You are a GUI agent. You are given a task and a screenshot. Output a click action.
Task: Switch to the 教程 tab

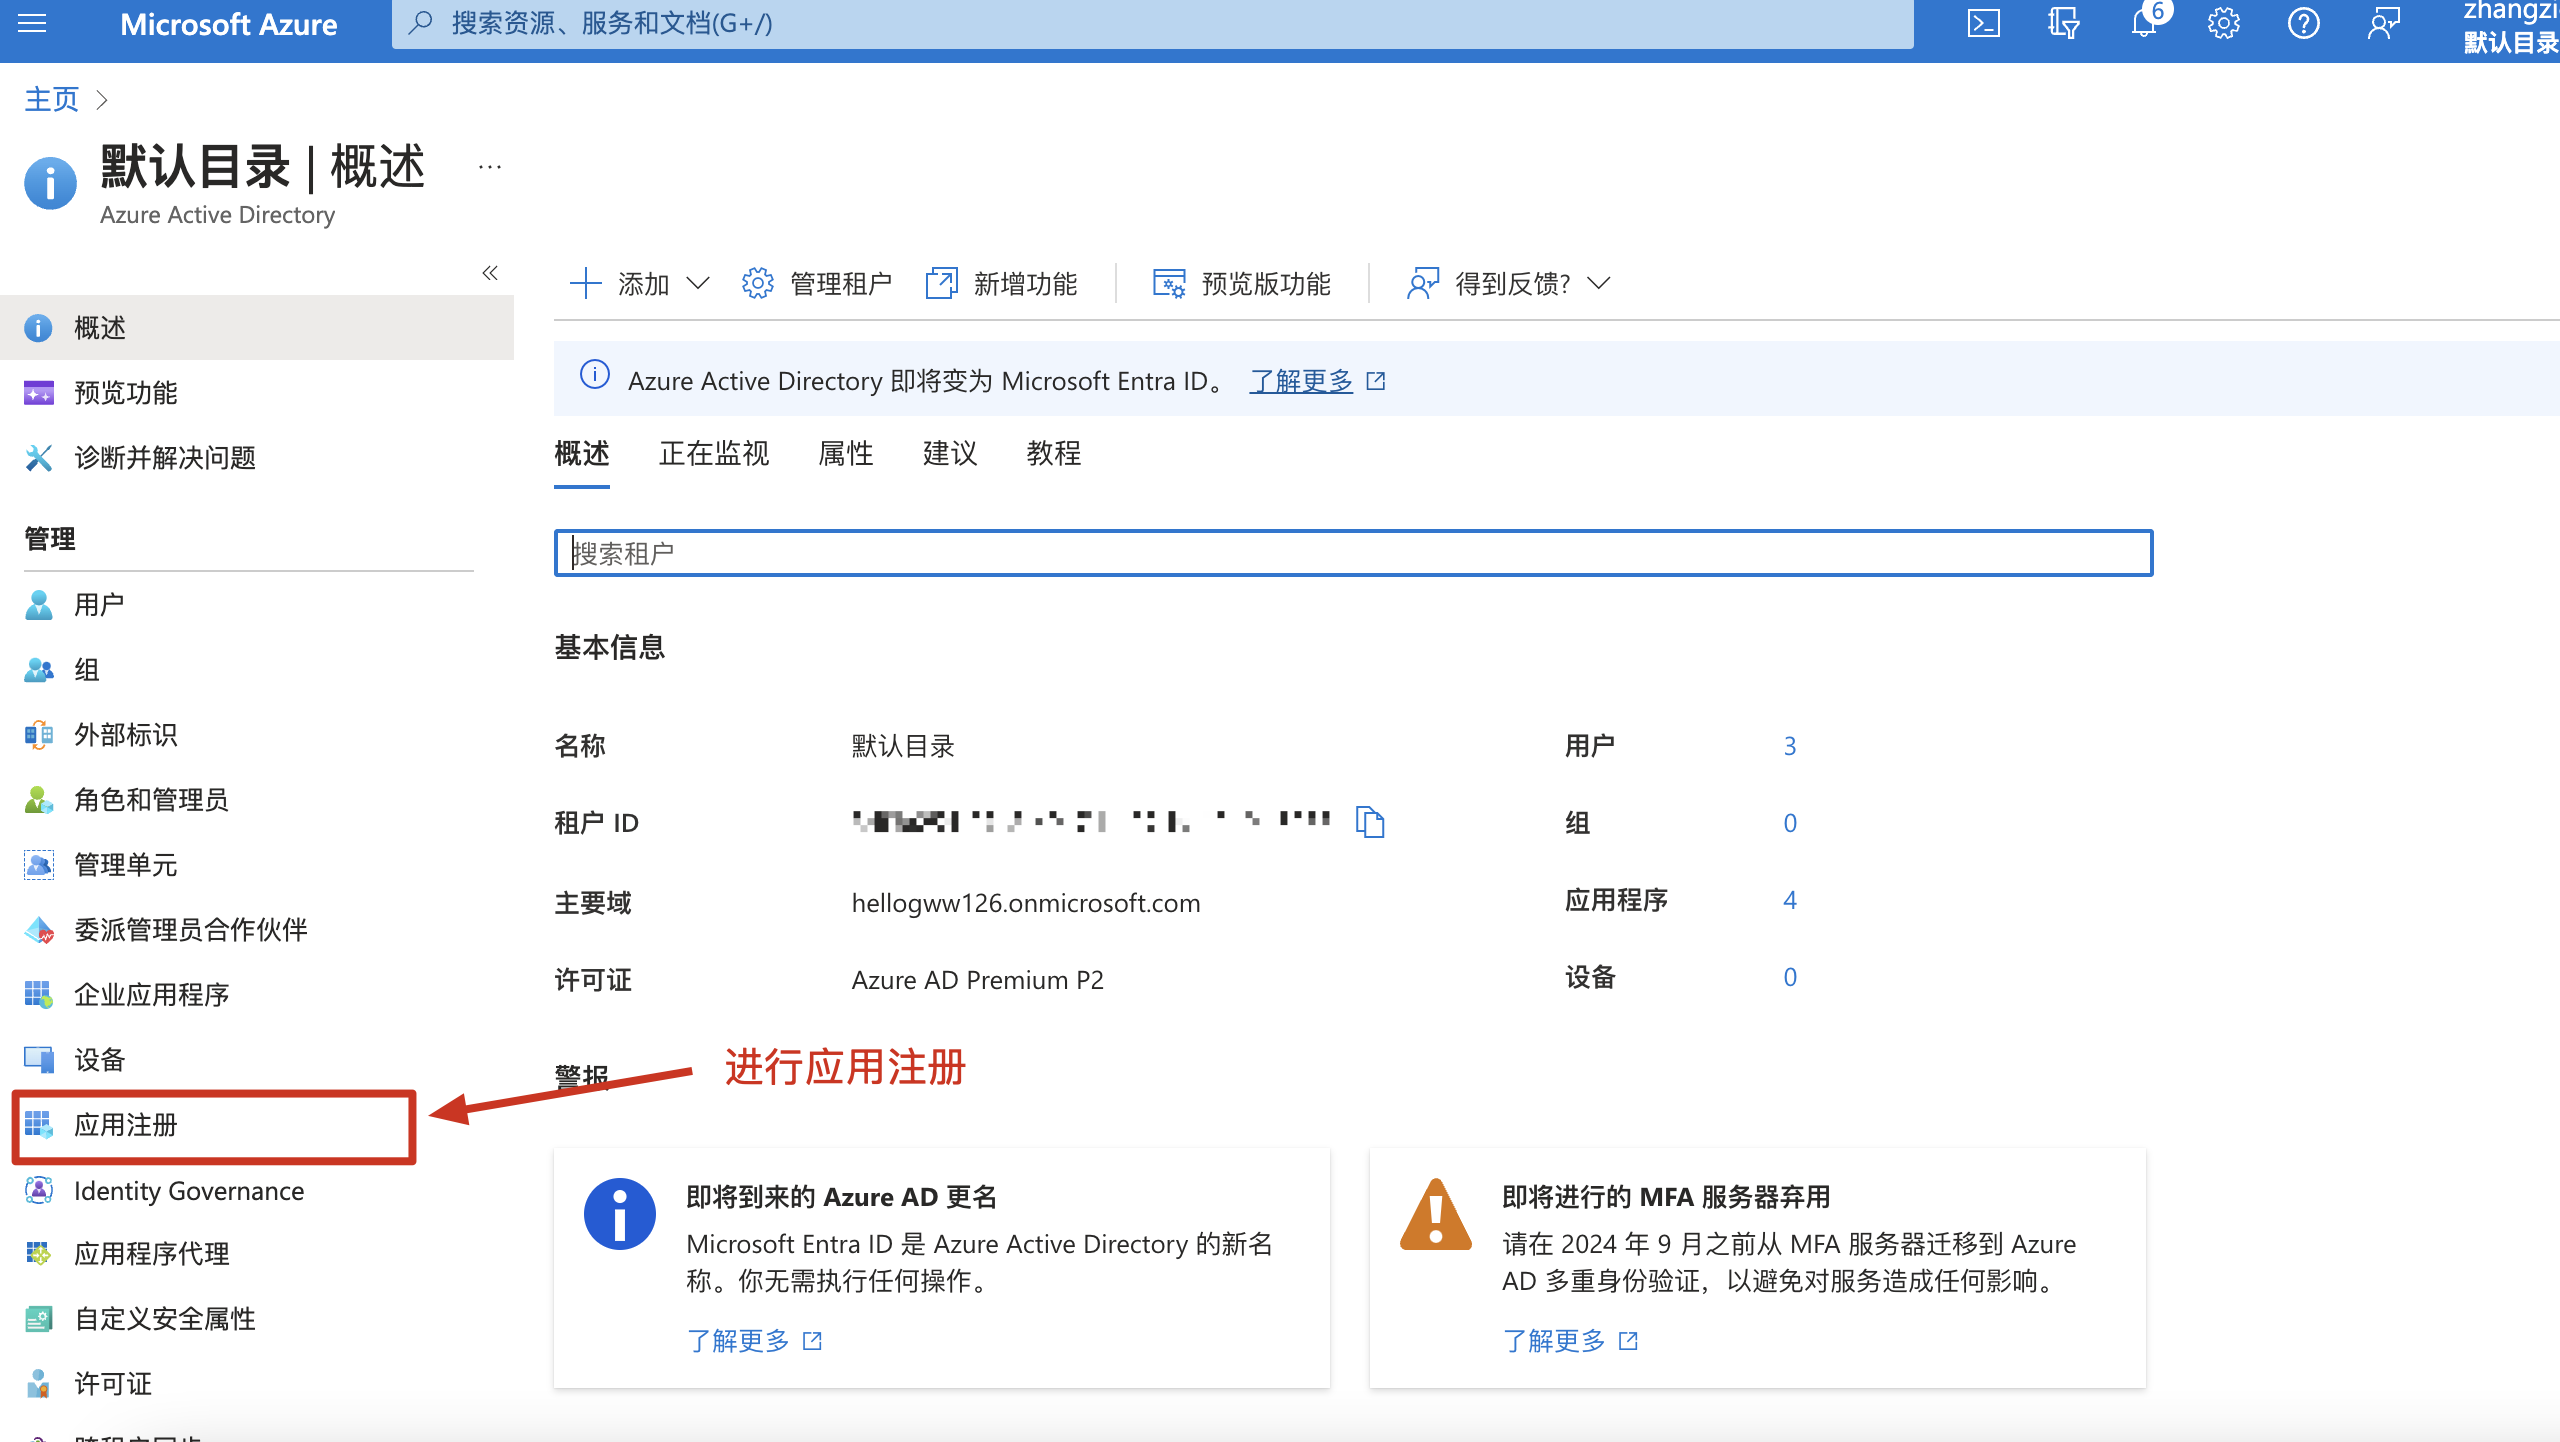pos(1054,454)
